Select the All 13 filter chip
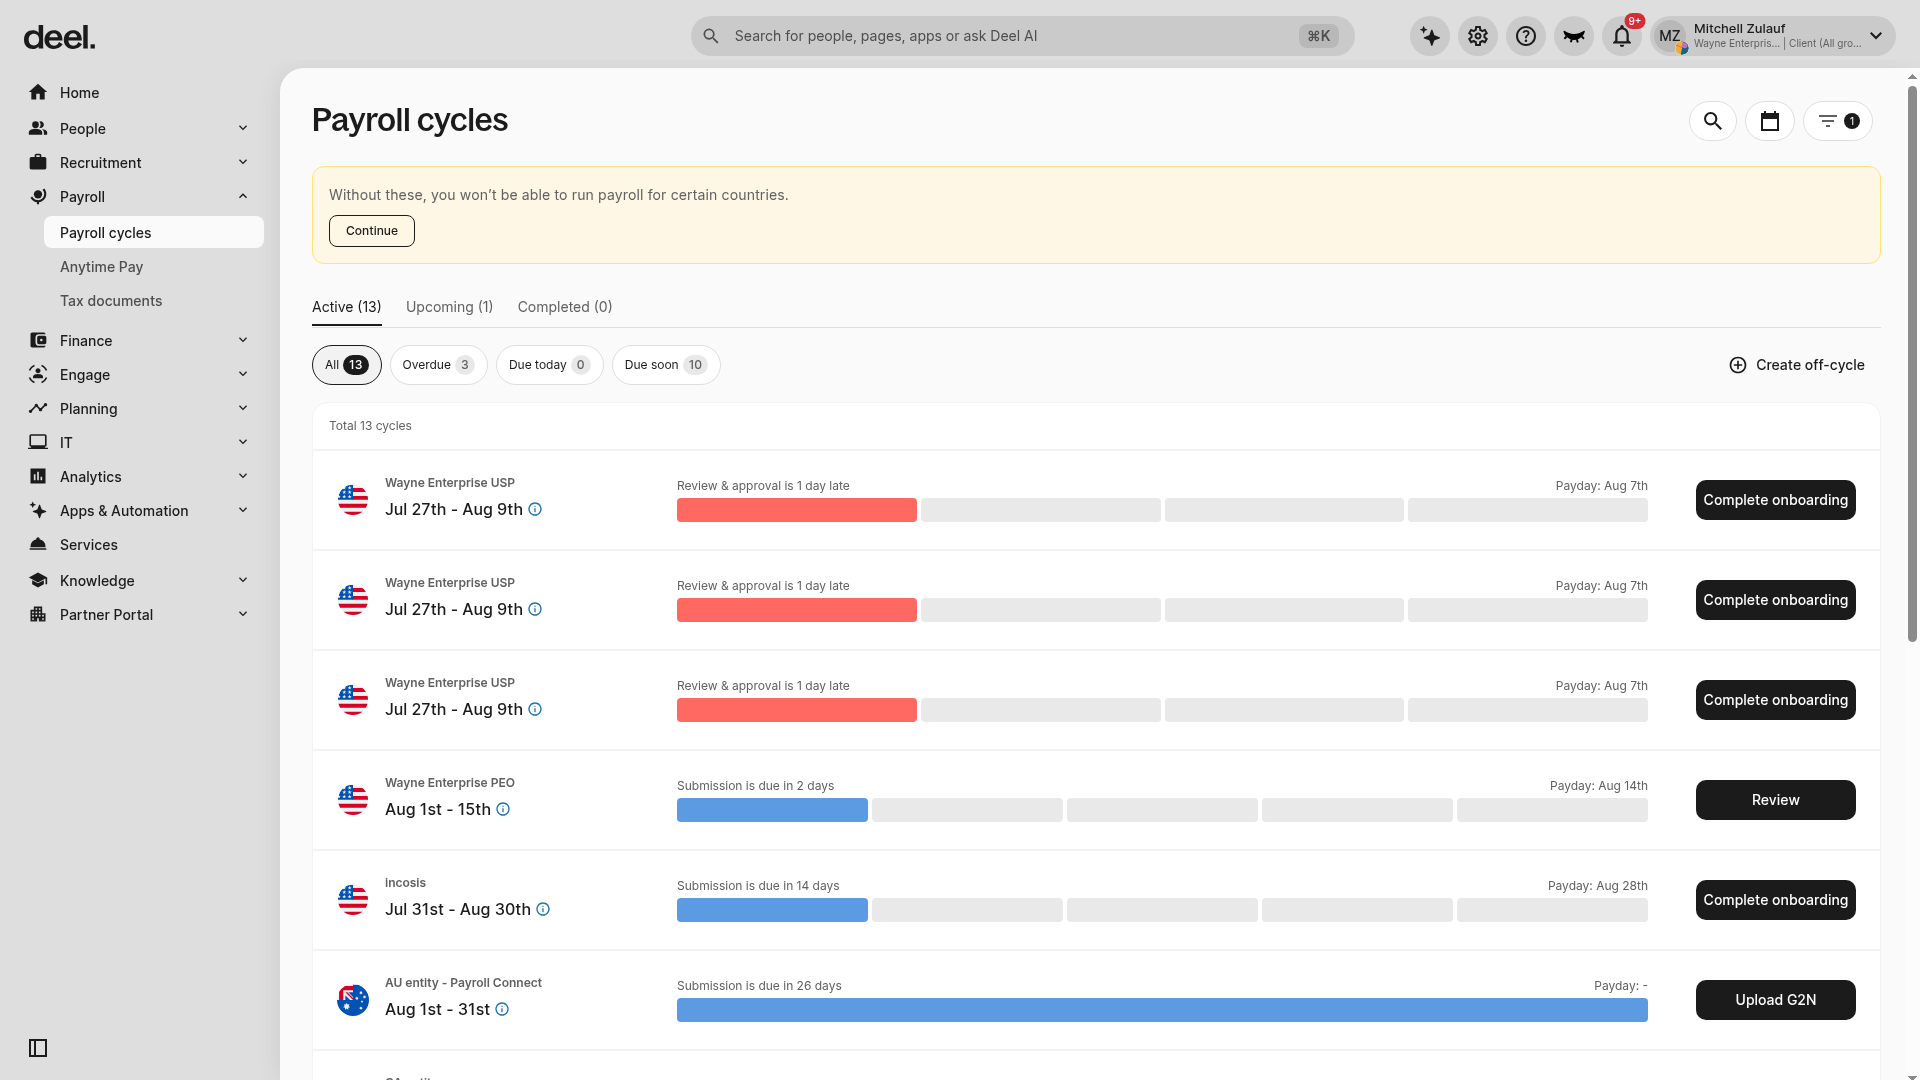Viewport: 1920px width, 1080px height. pyautogui.click(x=347, y=365)
